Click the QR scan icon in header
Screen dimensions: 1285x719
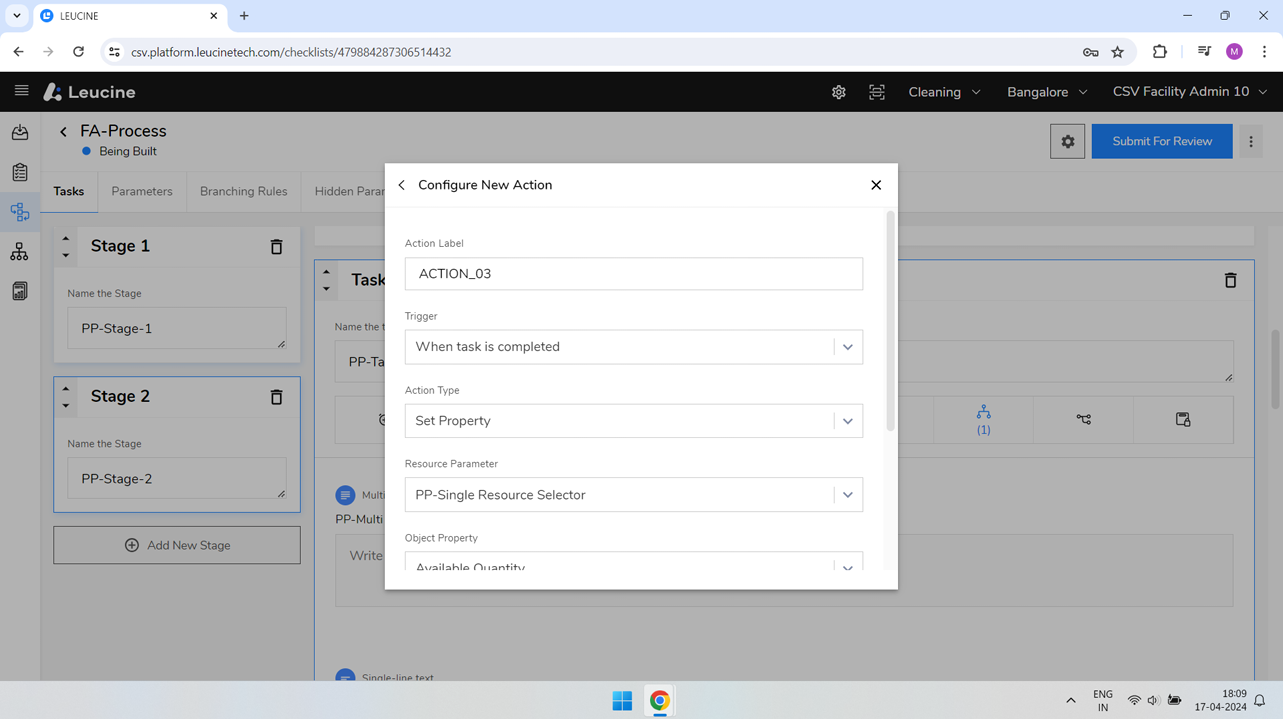(x=876, y=92)
